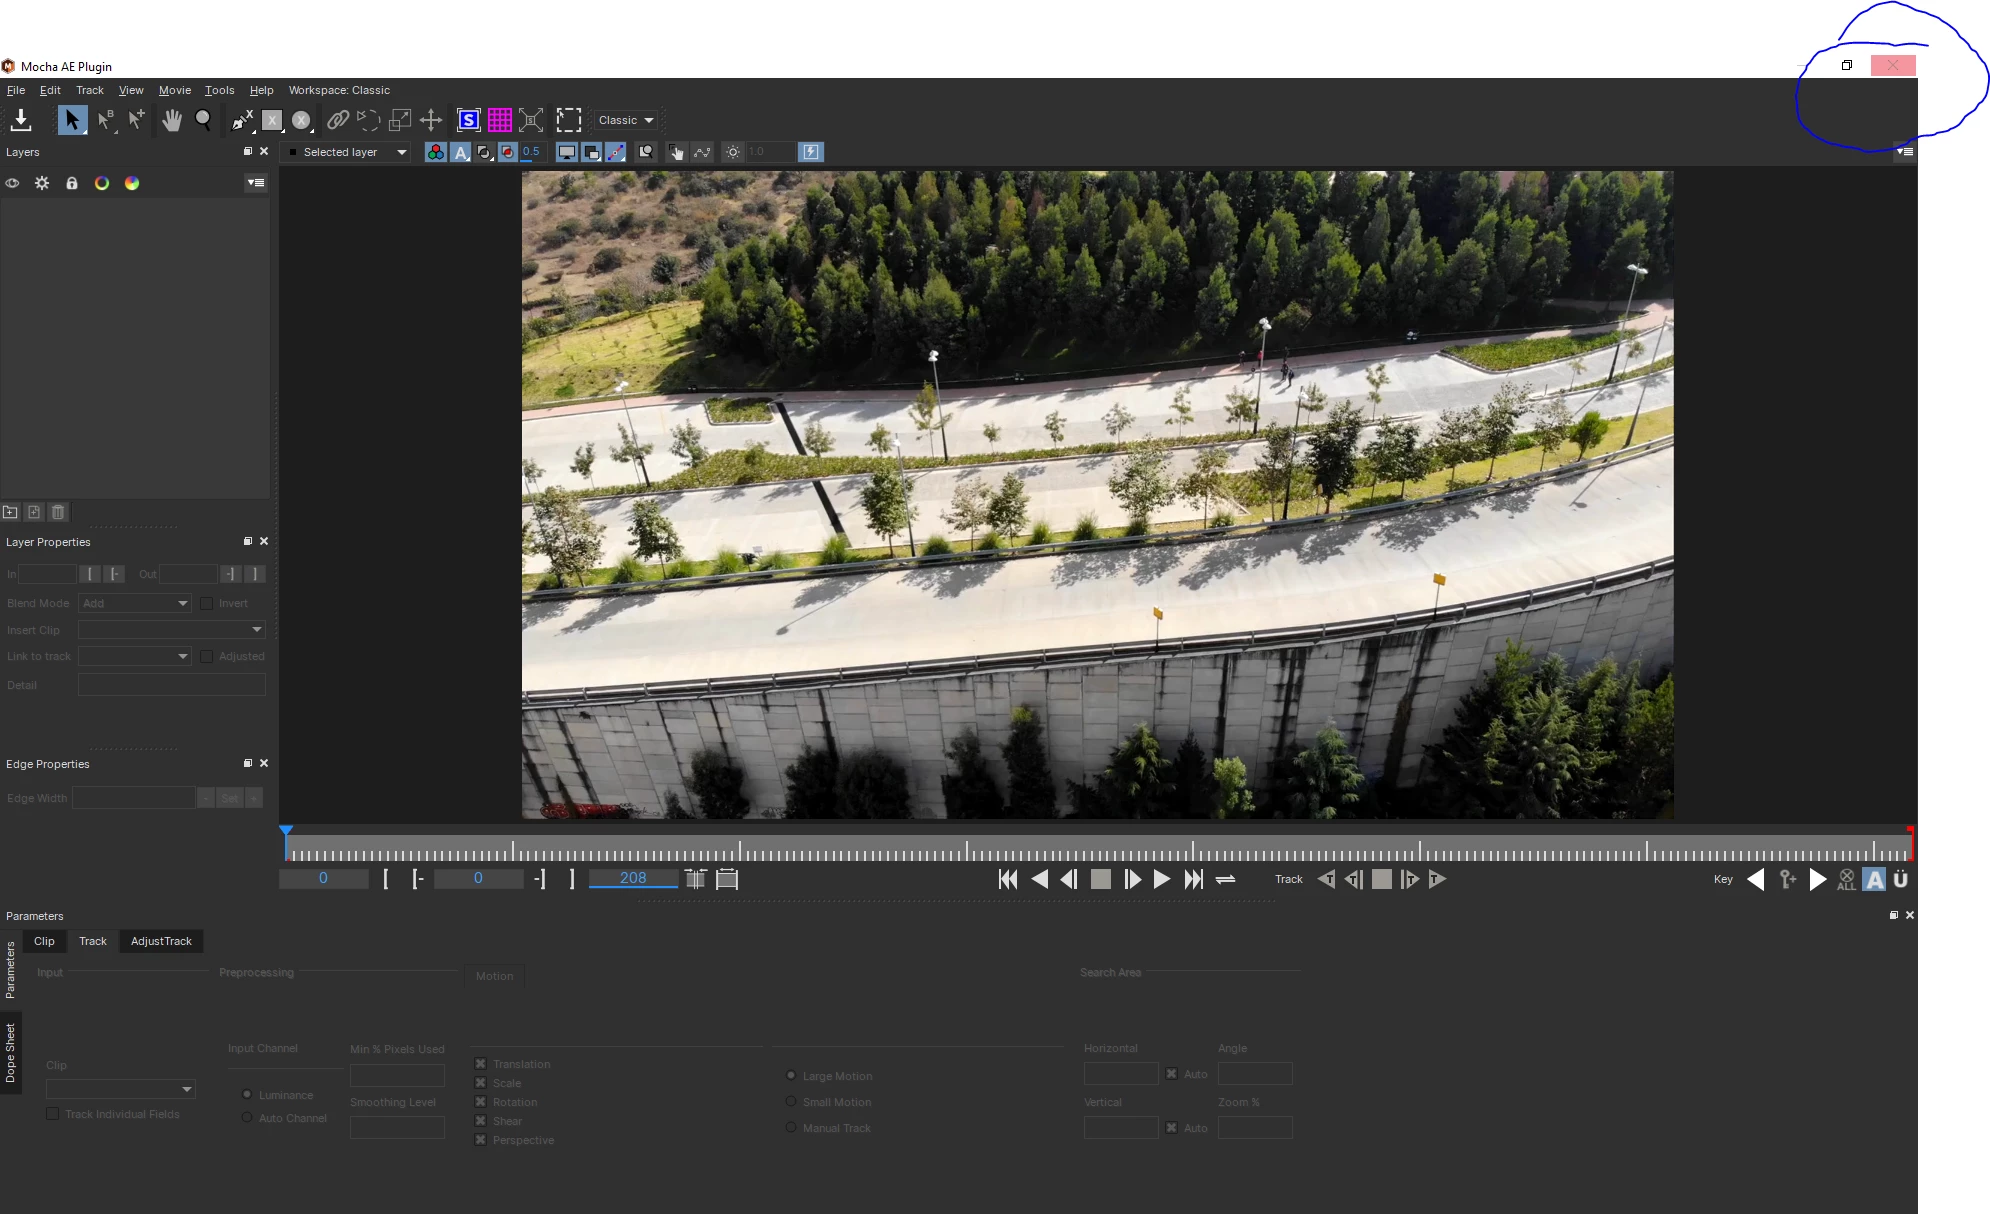The width and height of the screenshot is (1990, 1214).
Task: Open the Classic workspace dropdown
Action: (x=626, y=120)
